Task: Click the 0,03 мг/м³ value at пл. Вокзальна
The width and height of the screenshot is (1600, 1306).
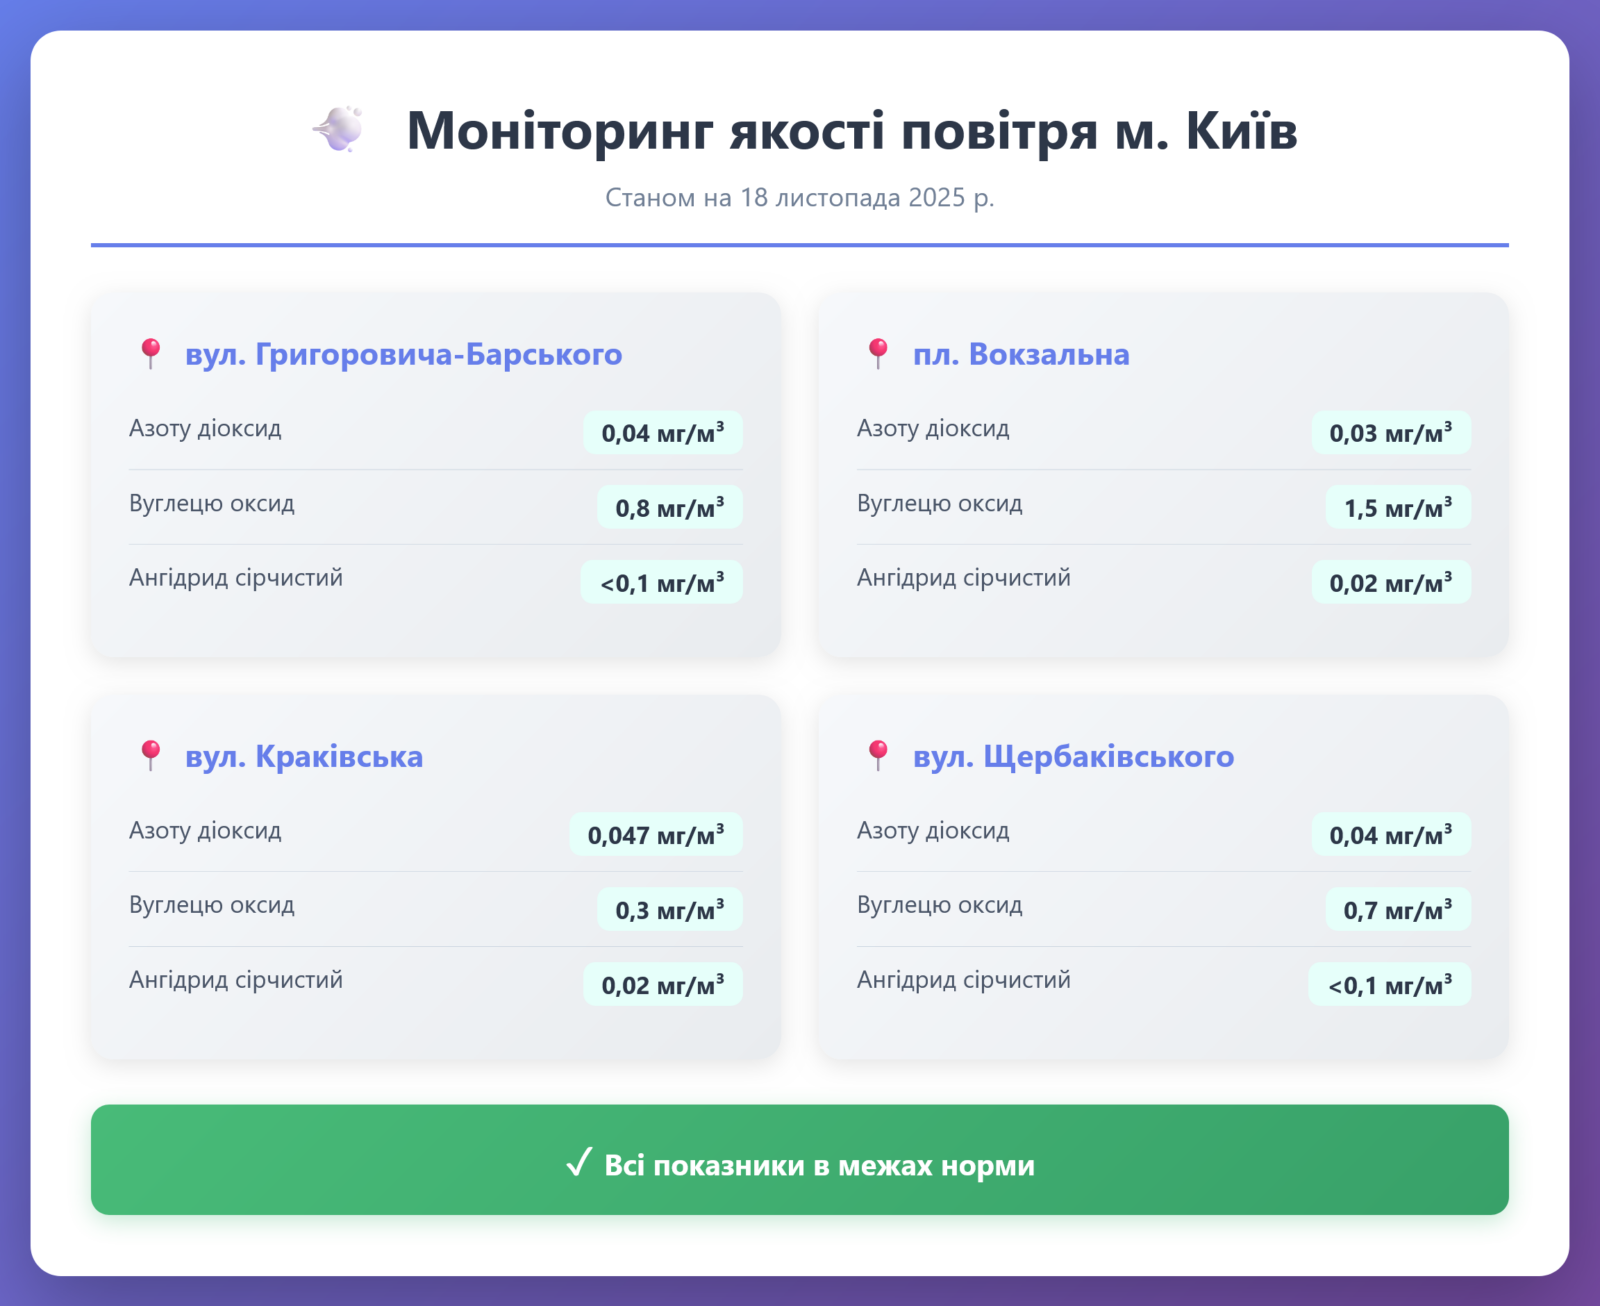Action: (x=1390, y=433)
